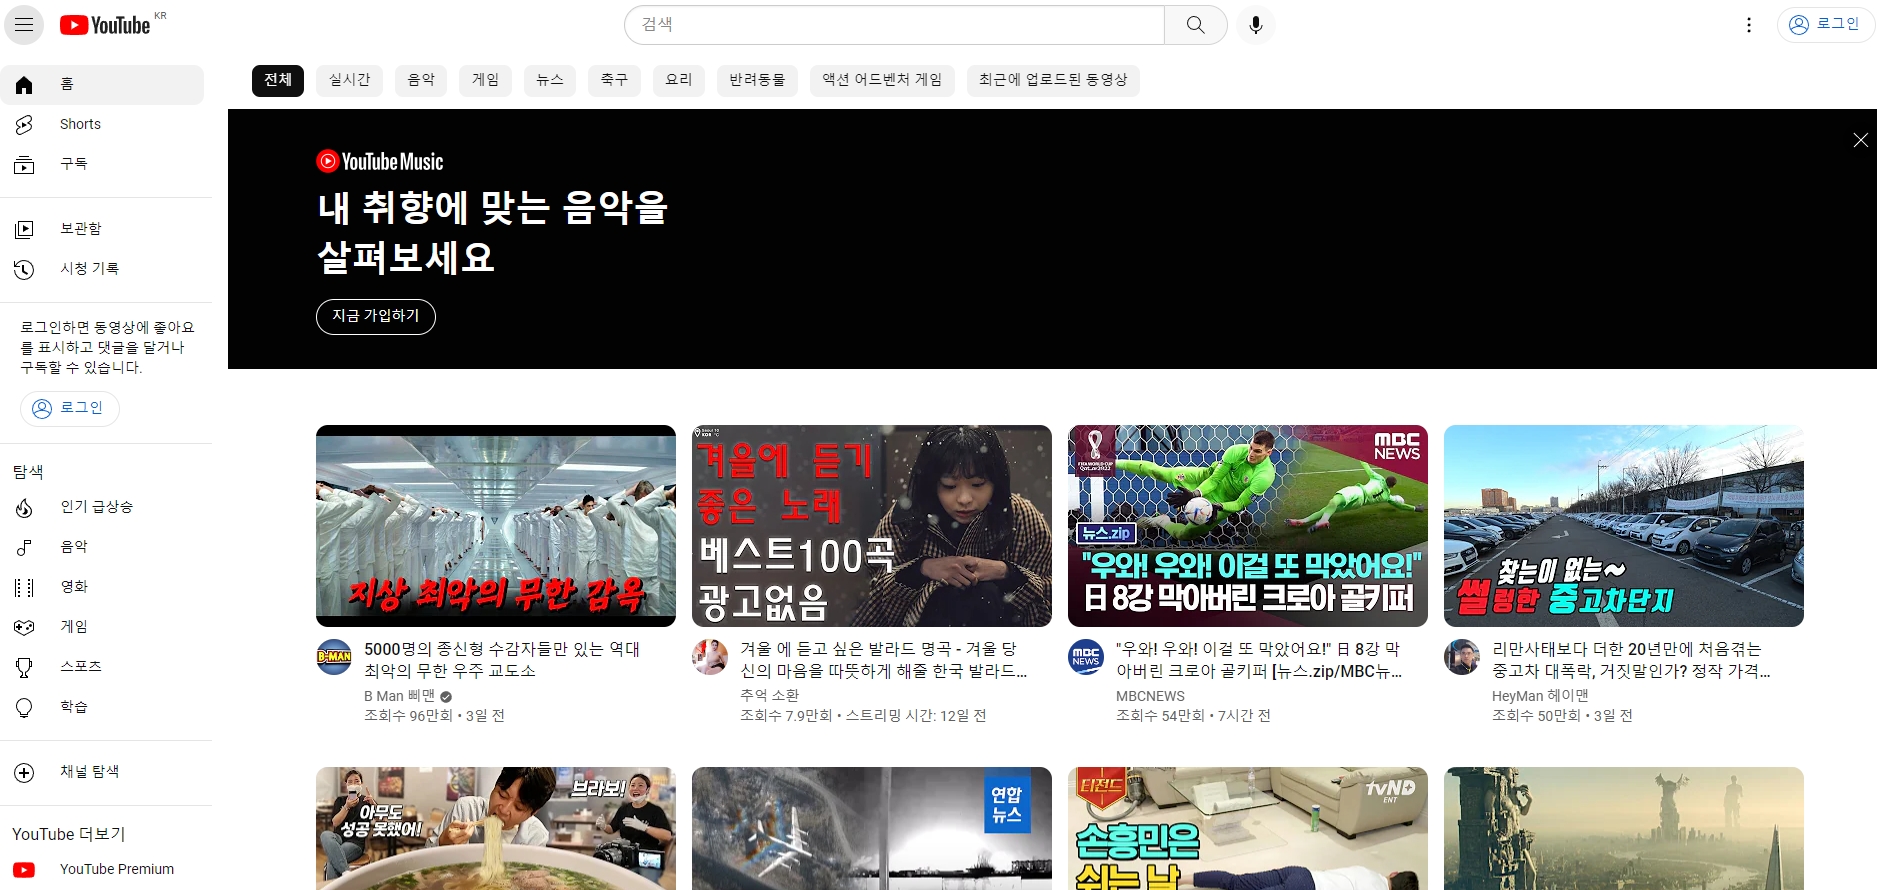Open the B Man channel avatar
Image resolution: width=1877 pixels, height=890 pixels.
tap(334, 657)
